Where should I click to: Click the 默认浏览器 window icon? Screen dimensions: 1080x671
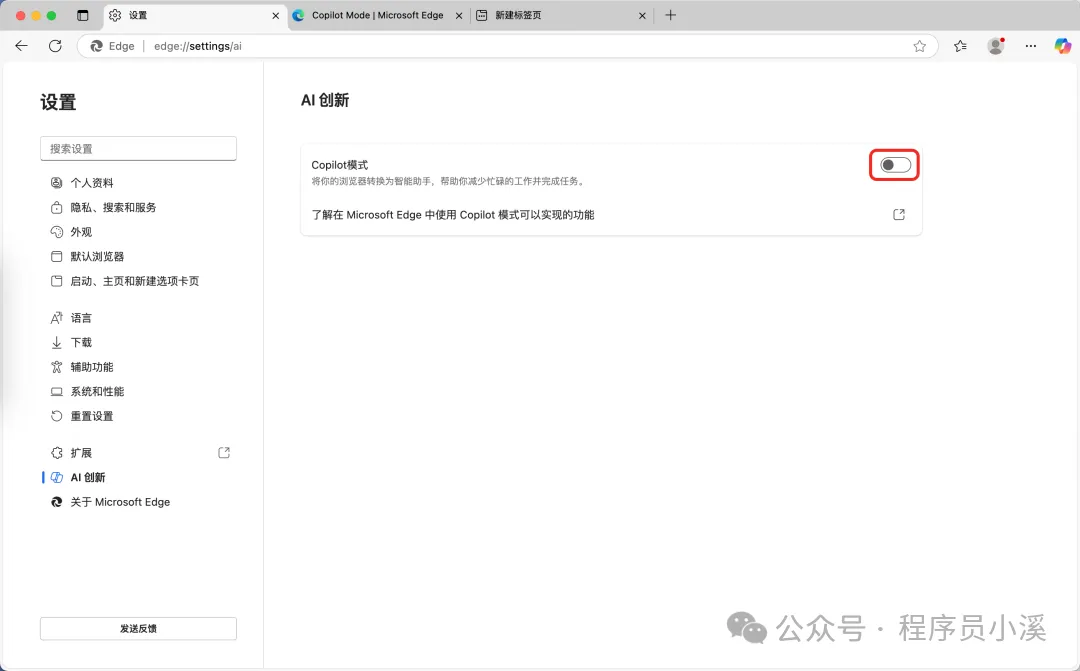coord(56,256)
